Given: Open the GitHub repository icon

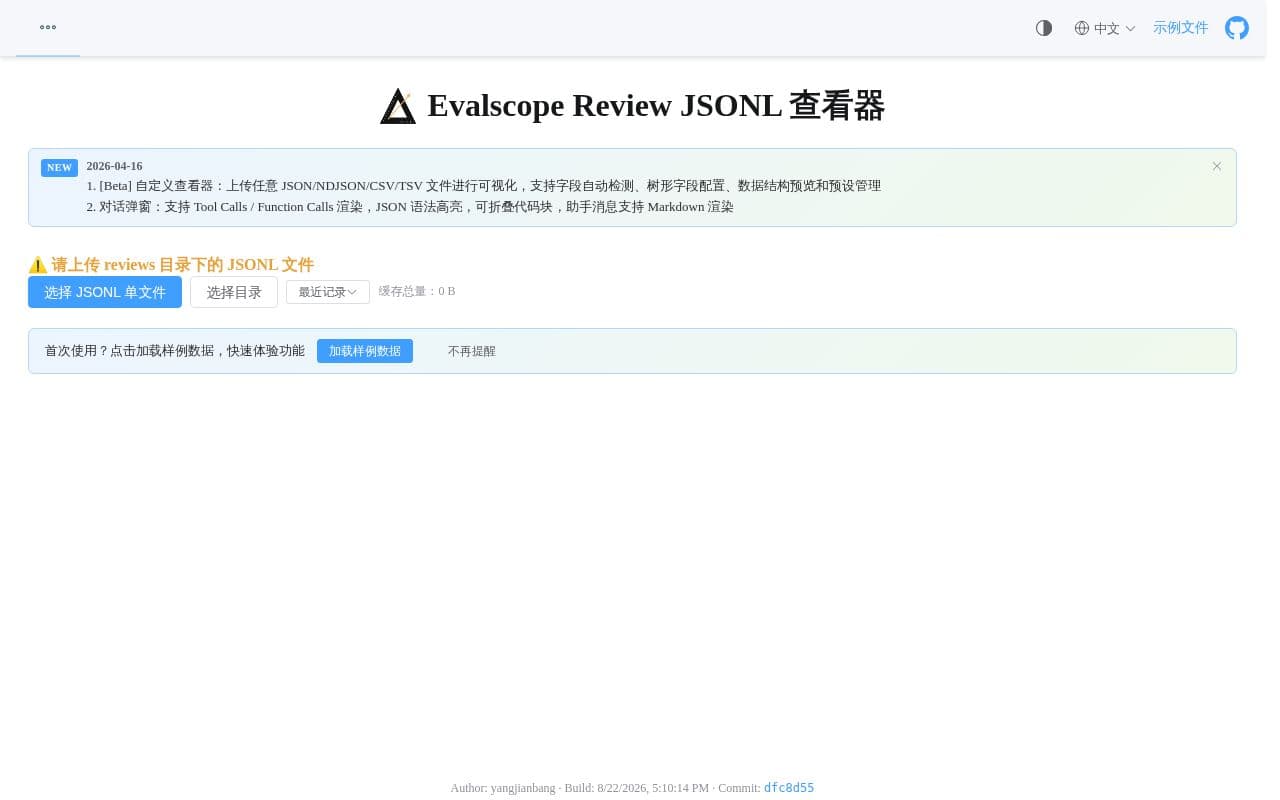Looking at the screenshot, I should [1237, 28].
